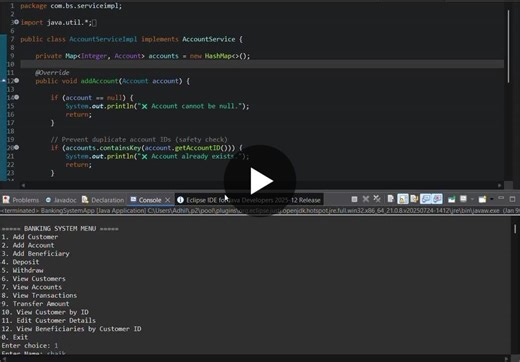Click the 'getAccountID' call on line 20
This screenshot has height=362, width=520.
(x=197, y=148)
